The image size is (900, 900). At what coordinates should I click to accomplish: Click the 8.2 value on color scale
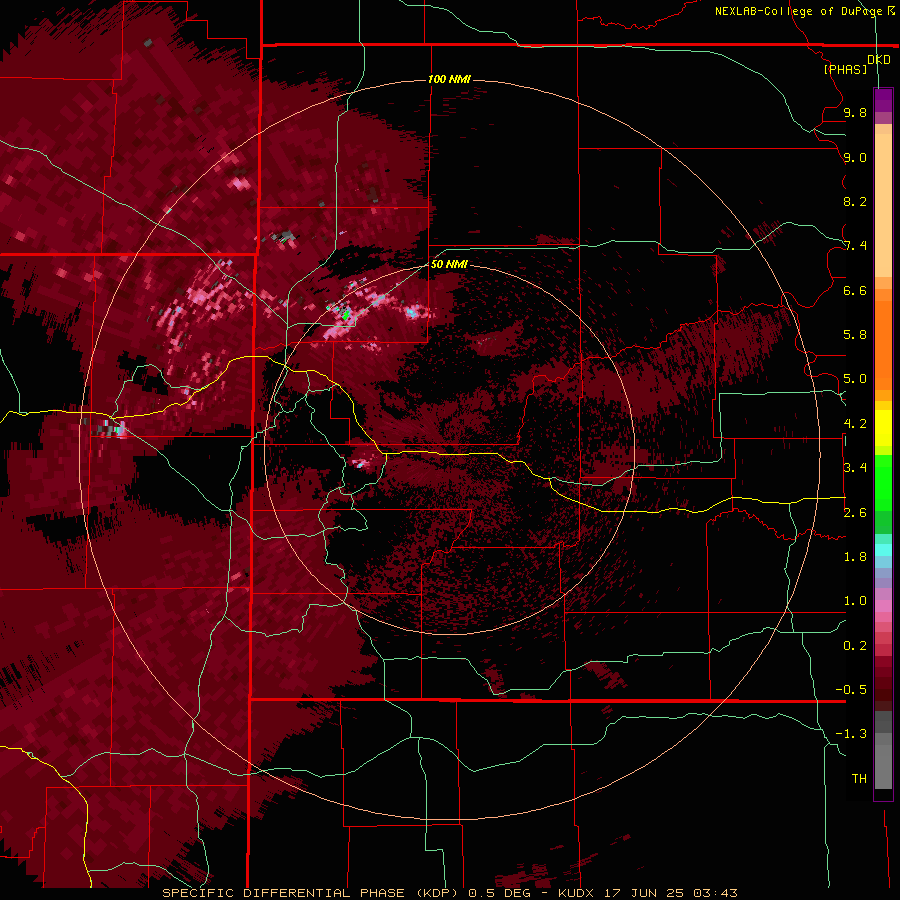pos(855,201)
